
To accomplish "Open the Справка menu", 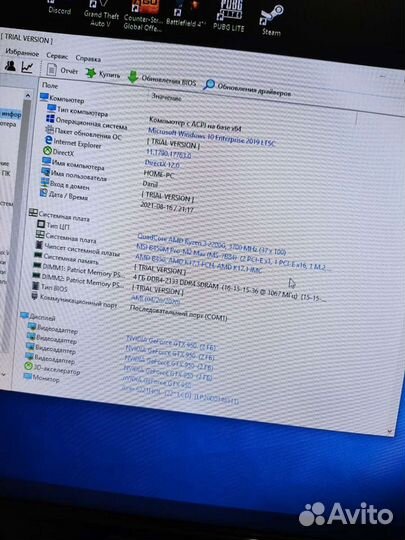I will [x=88, y=58].
